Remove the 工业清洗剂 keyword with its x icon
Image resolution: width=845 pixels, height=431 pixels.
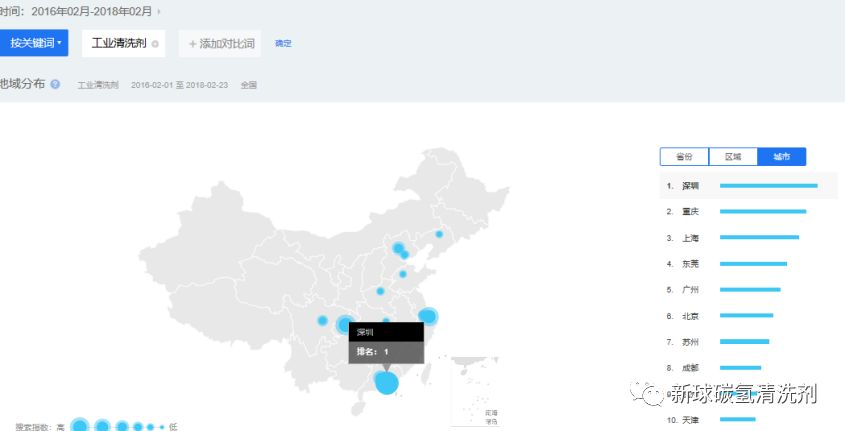pyautogui.click(x=155, y=44)
